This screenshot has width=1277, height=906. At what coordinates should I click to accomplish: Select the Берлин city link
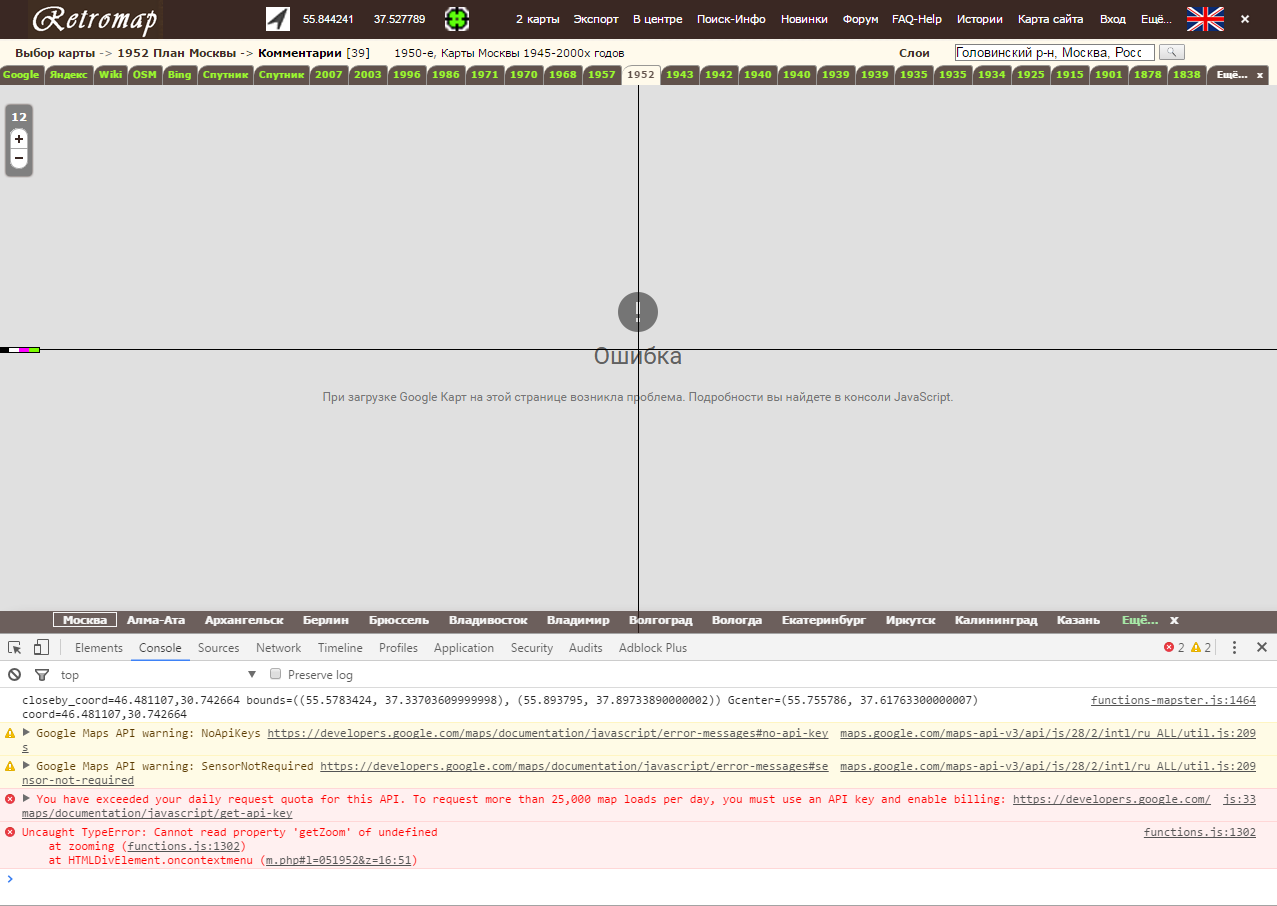[325, 620]
